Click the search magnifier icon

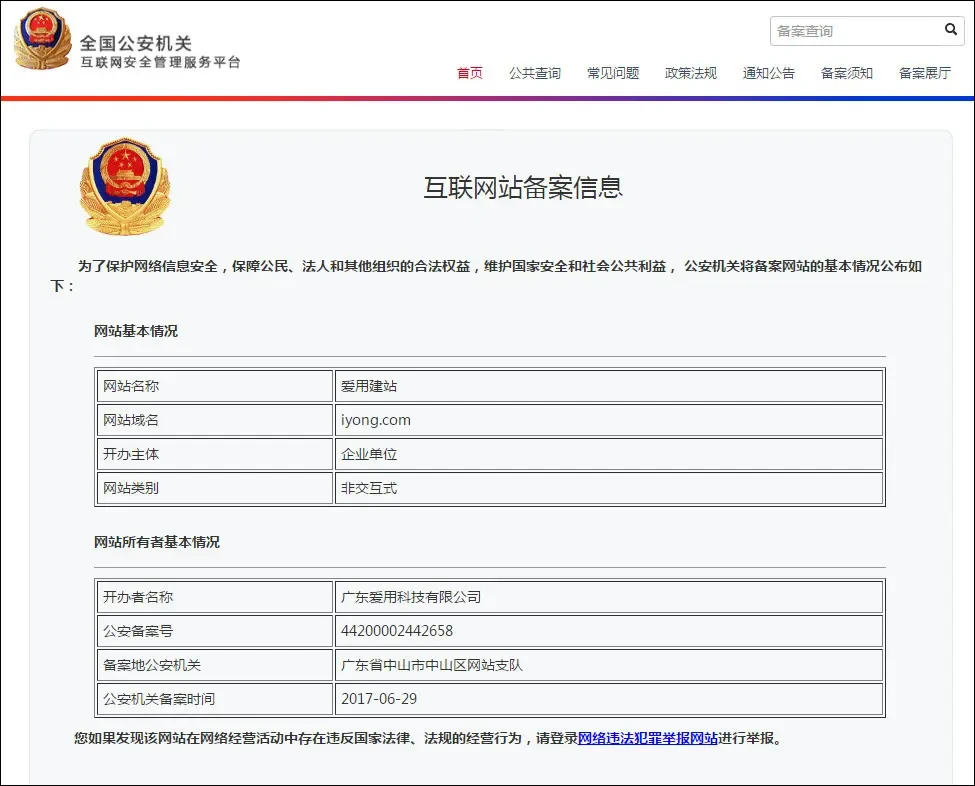(x=949, y=30)
